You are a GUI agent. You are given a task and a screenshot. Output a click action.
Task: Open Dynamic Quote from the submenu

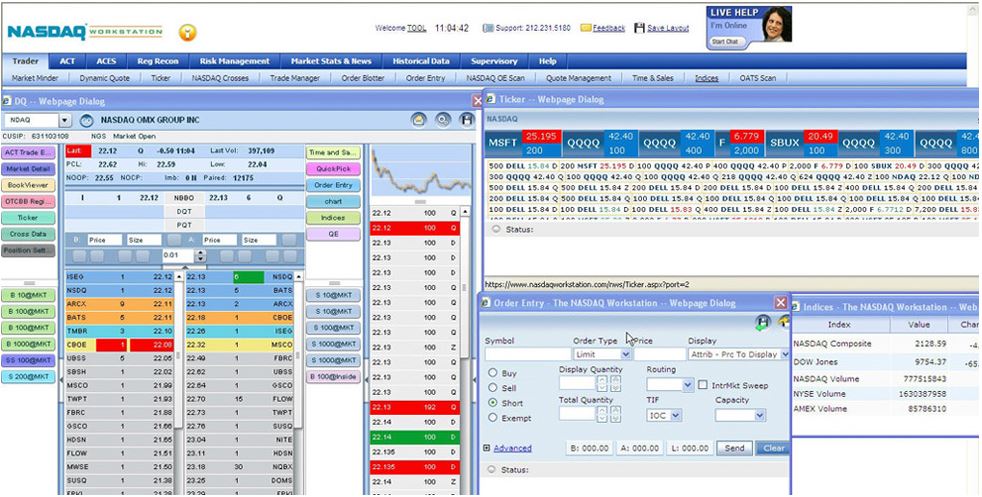click(x=105, y=78)
